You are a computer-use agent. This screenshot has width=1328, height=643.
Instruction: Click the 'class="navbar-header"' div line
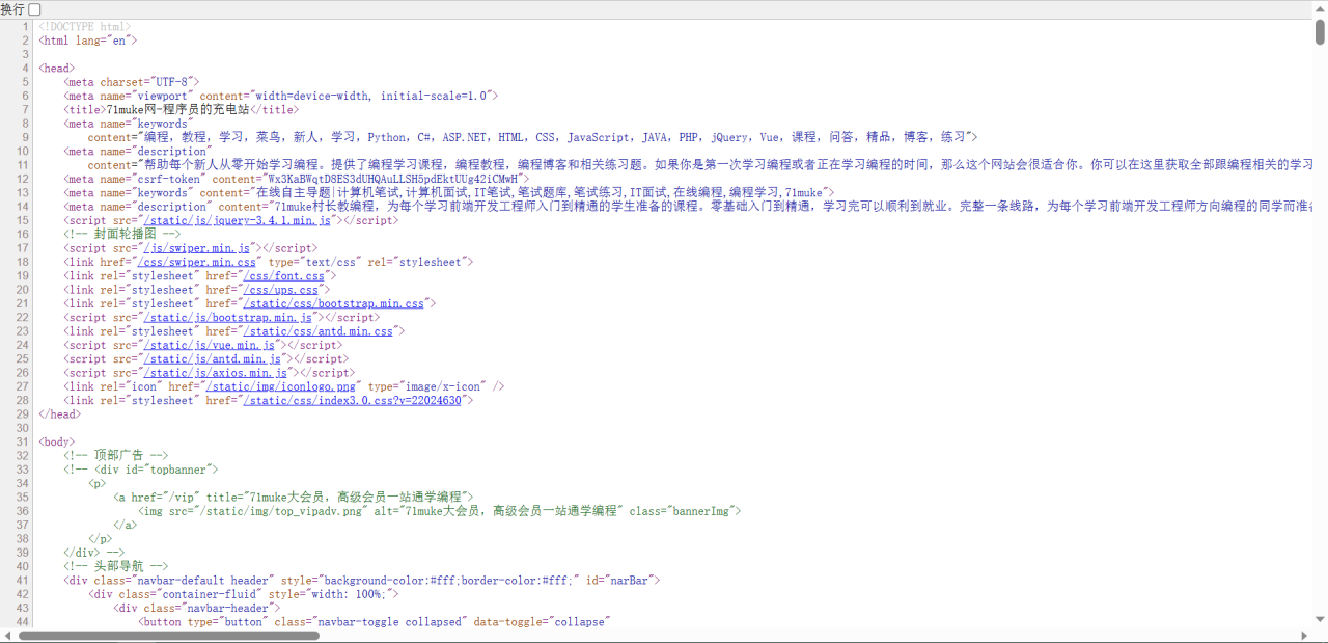(x=197, y=608)
